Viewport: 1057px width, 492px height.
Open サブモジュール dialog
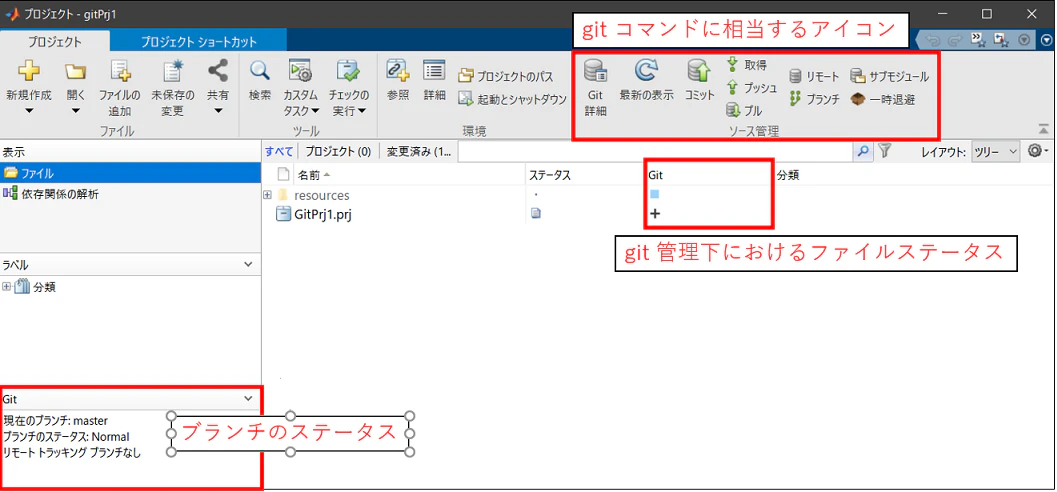pos(890,76)
